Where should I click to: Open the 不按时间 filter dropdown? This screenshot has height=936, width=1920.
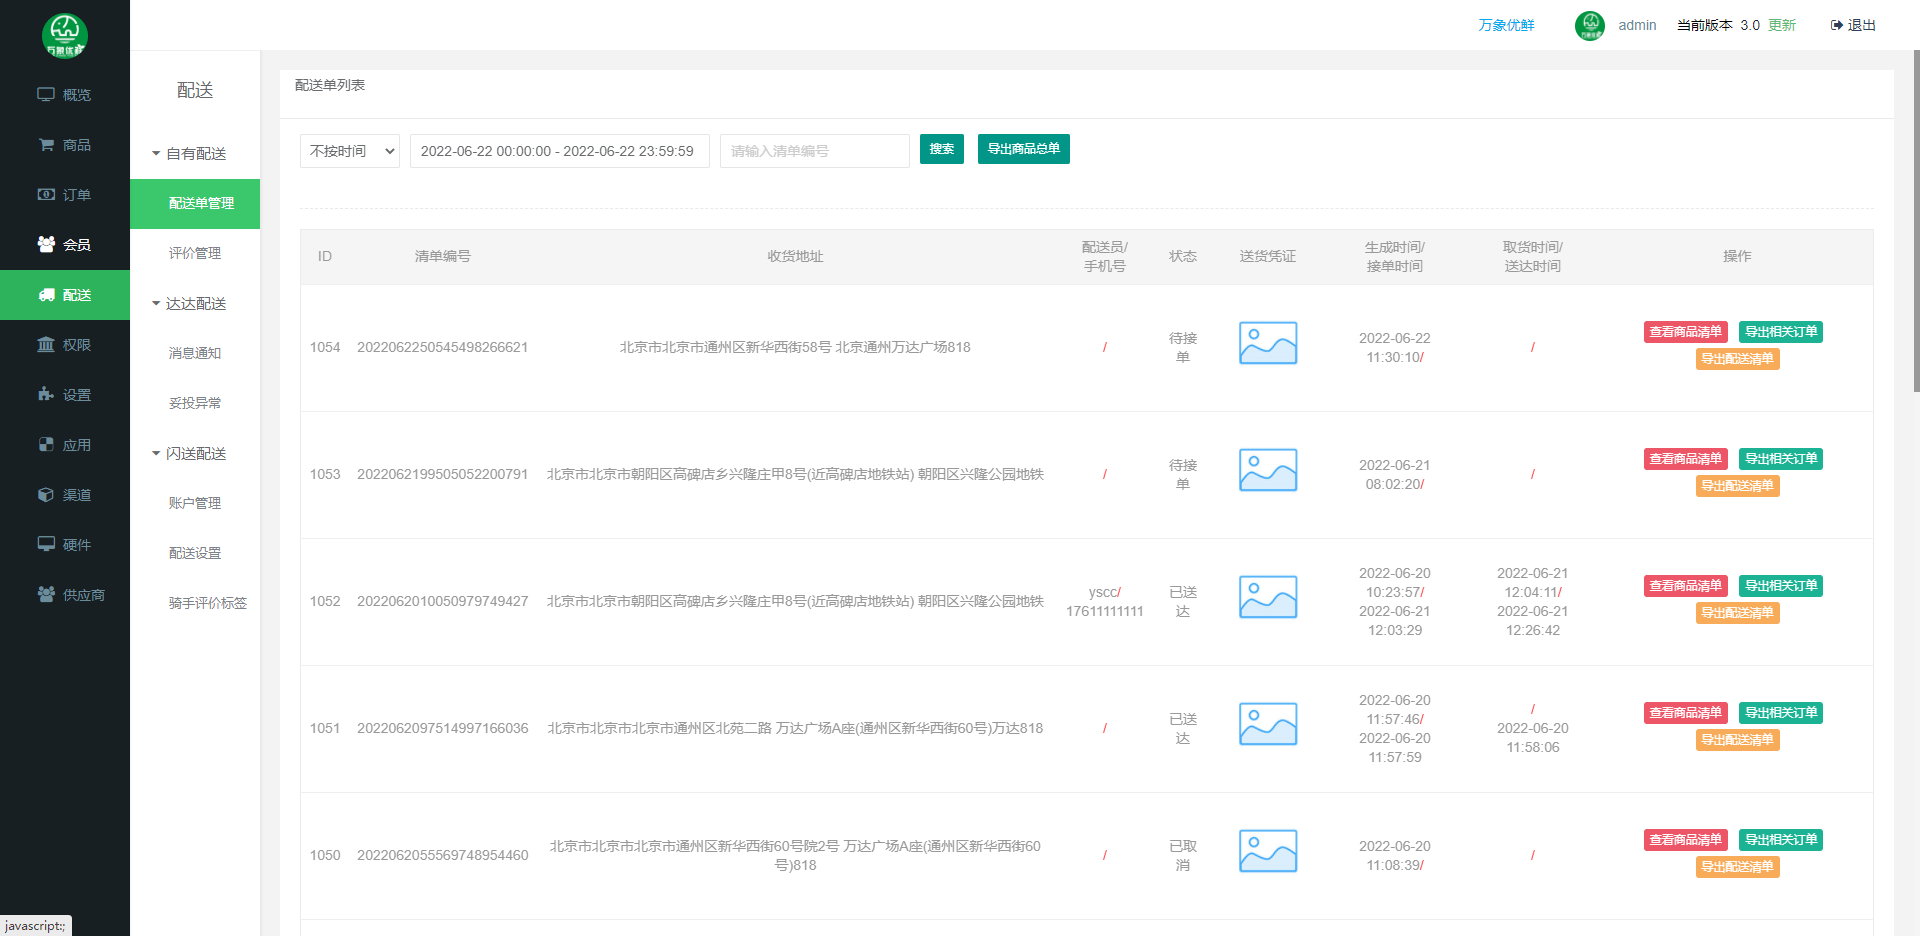[349, 150]
